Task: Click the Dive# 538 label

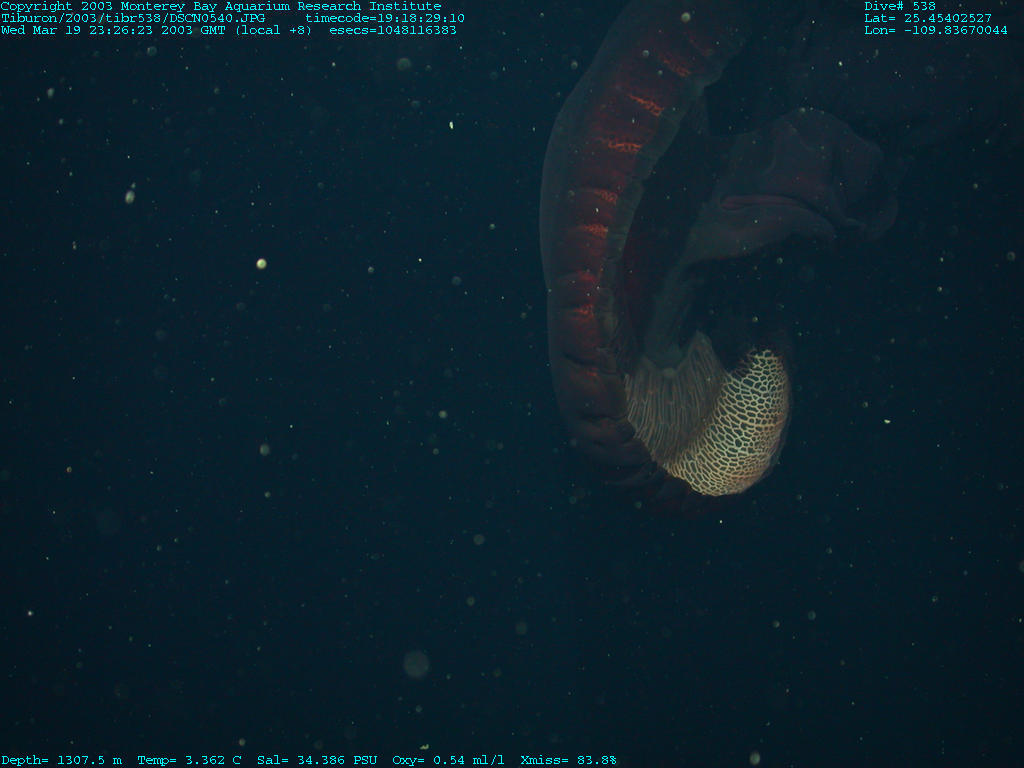Action: click(x=900, y=6)
